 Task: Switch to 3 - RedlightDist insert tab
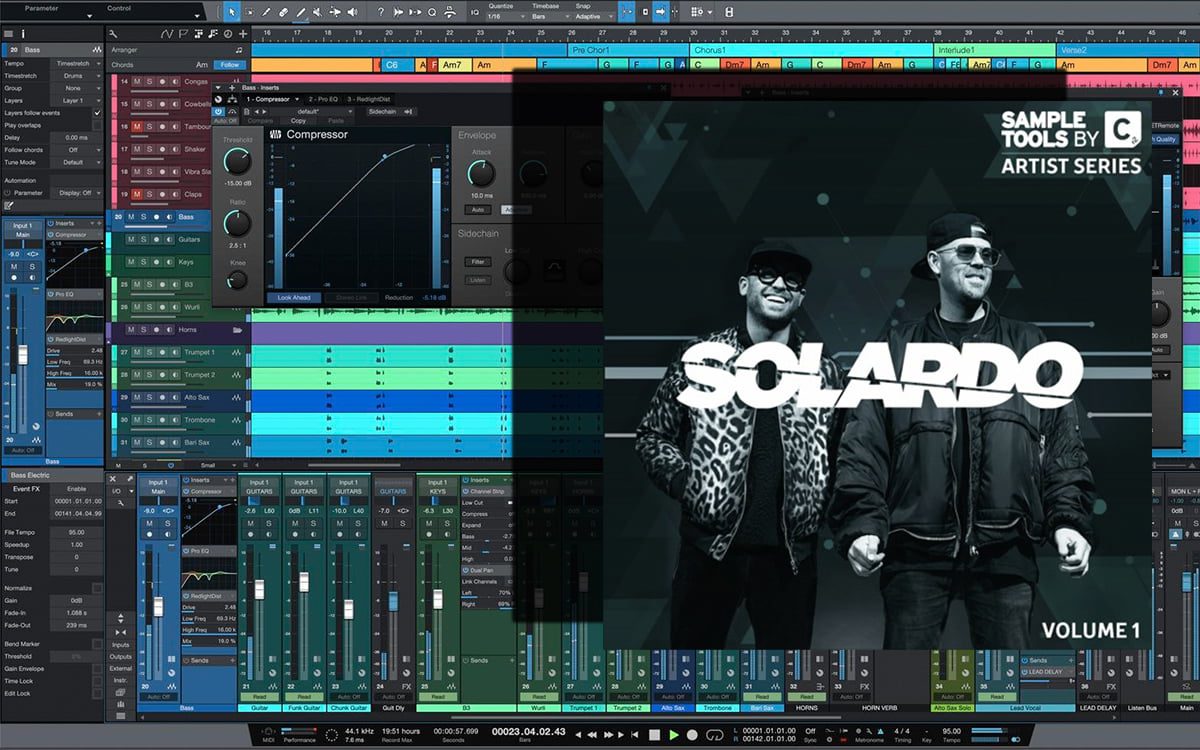(371, 99)
